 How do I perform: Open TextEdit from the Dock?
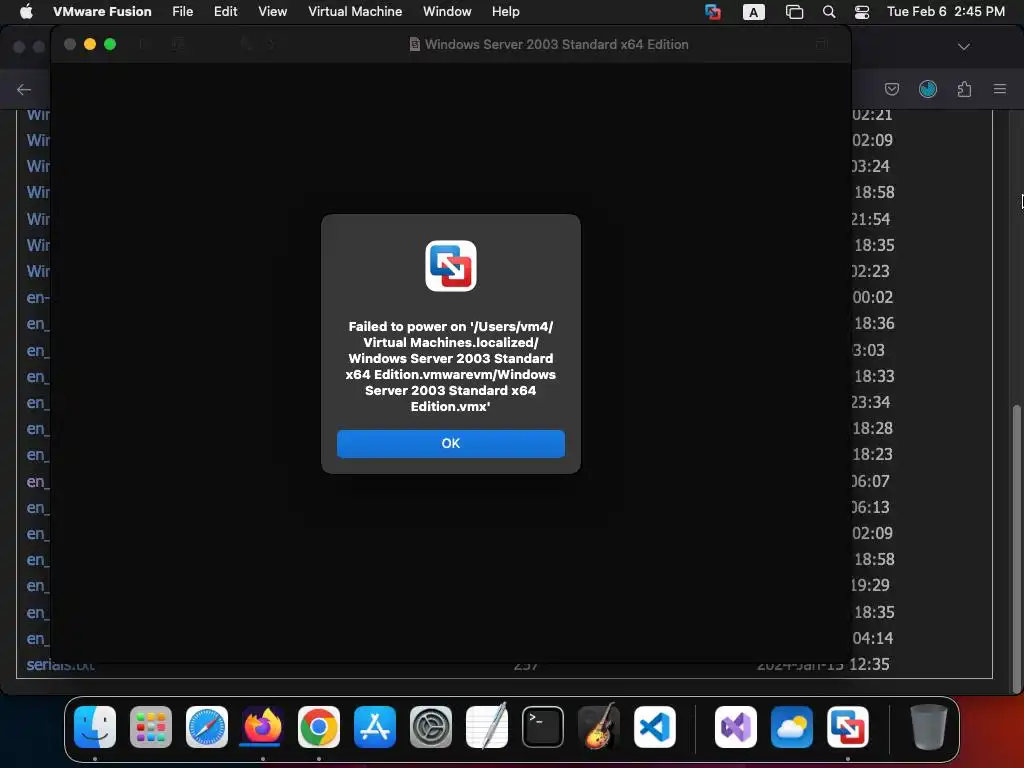pyautogui.click(x=487, y=727)
